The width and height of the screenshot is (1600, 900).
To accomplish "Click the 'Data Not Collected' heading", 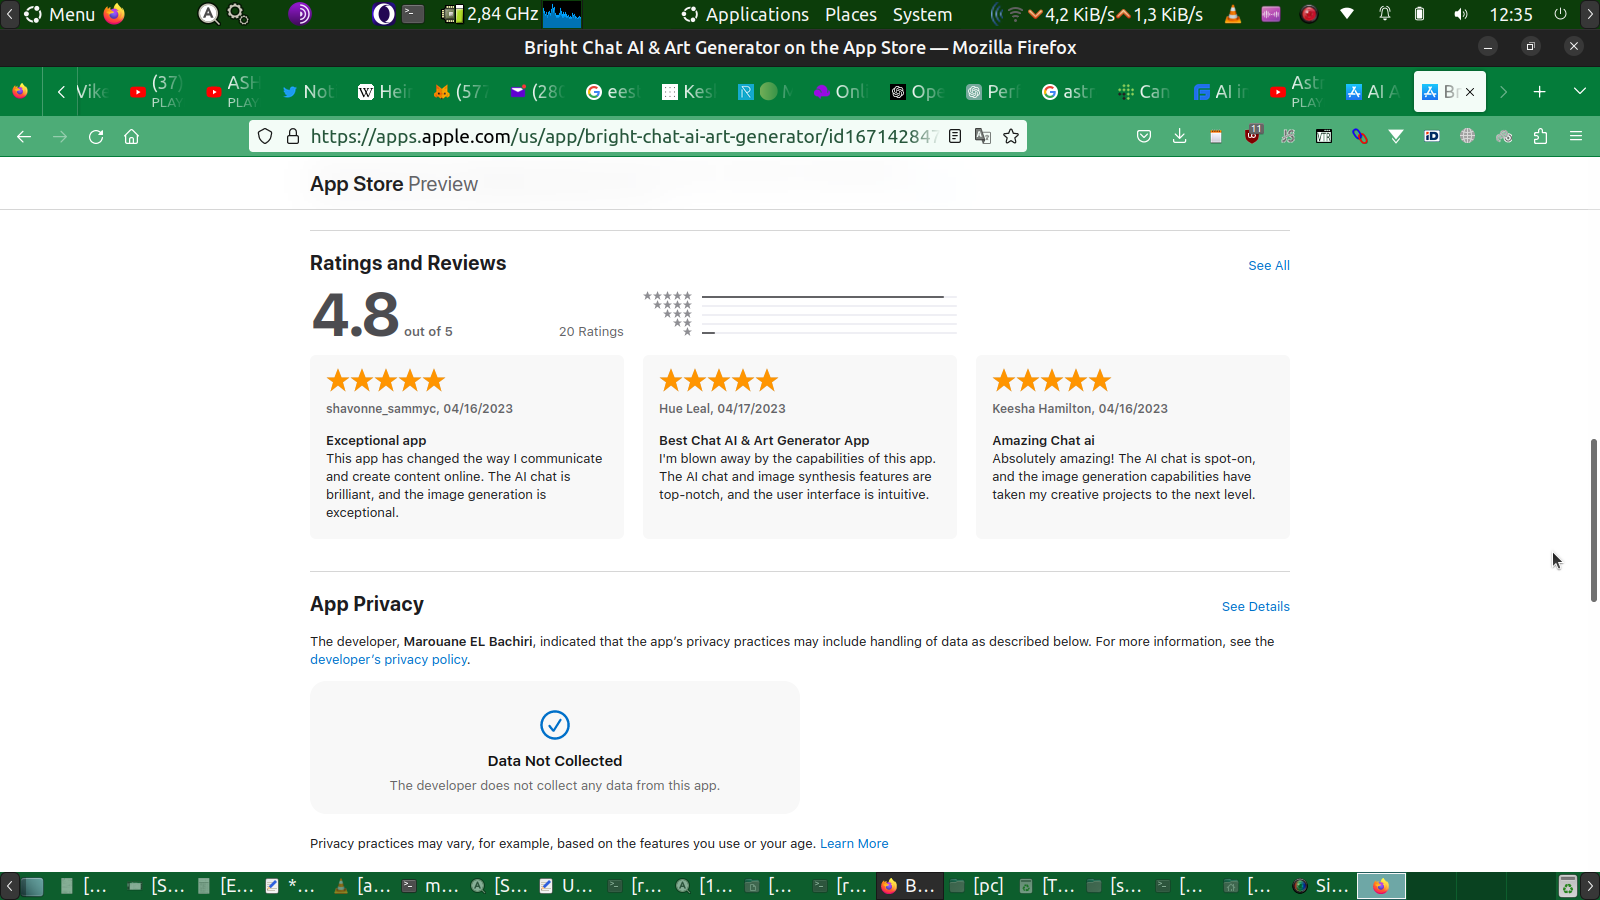I will [555, 761].
